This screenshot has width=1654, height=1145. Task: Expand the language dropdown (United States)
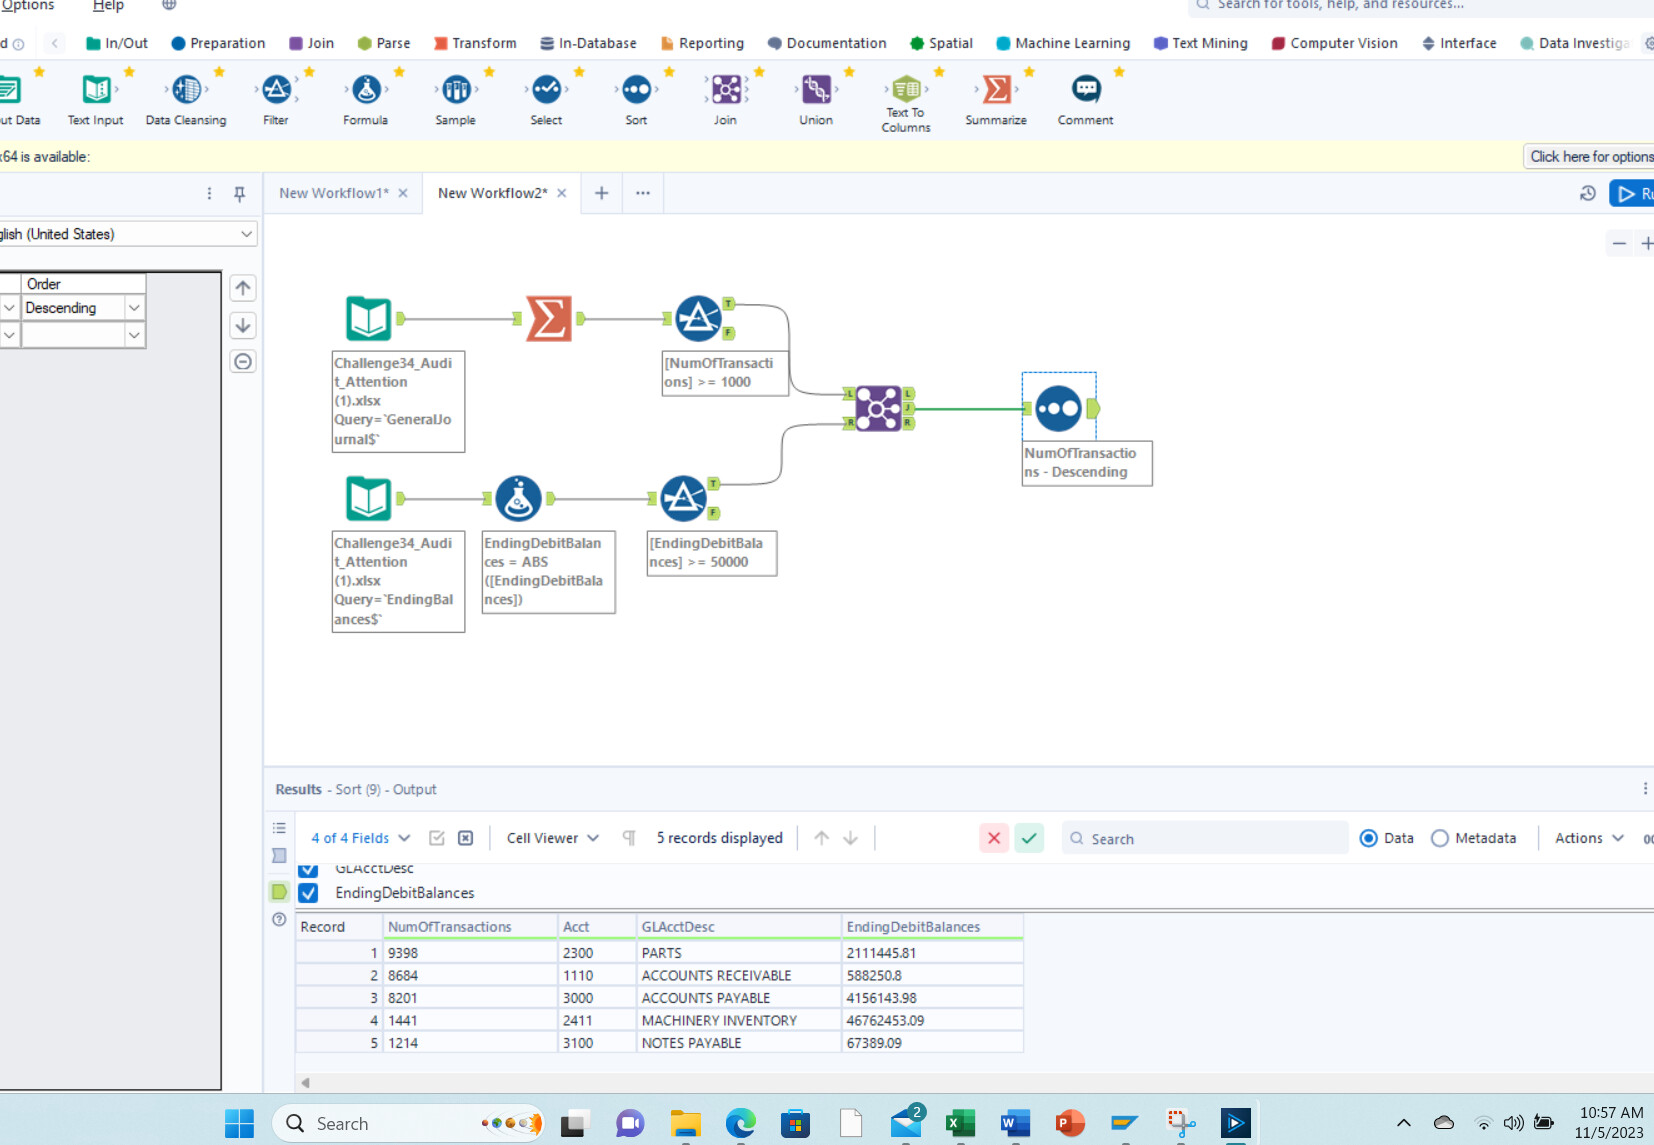[246, 234]
